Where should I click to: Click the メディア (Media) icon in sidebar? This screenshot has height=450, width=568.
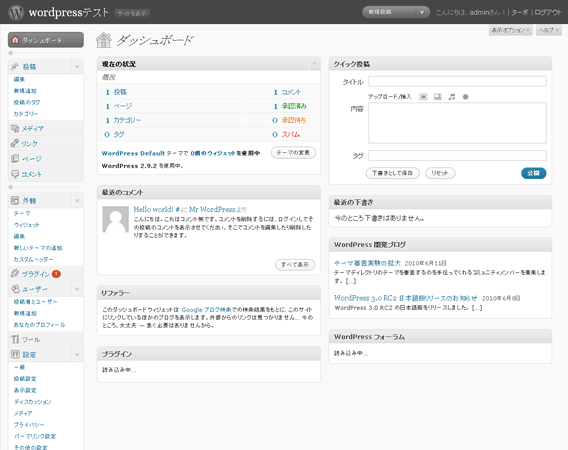coord(15,128)
